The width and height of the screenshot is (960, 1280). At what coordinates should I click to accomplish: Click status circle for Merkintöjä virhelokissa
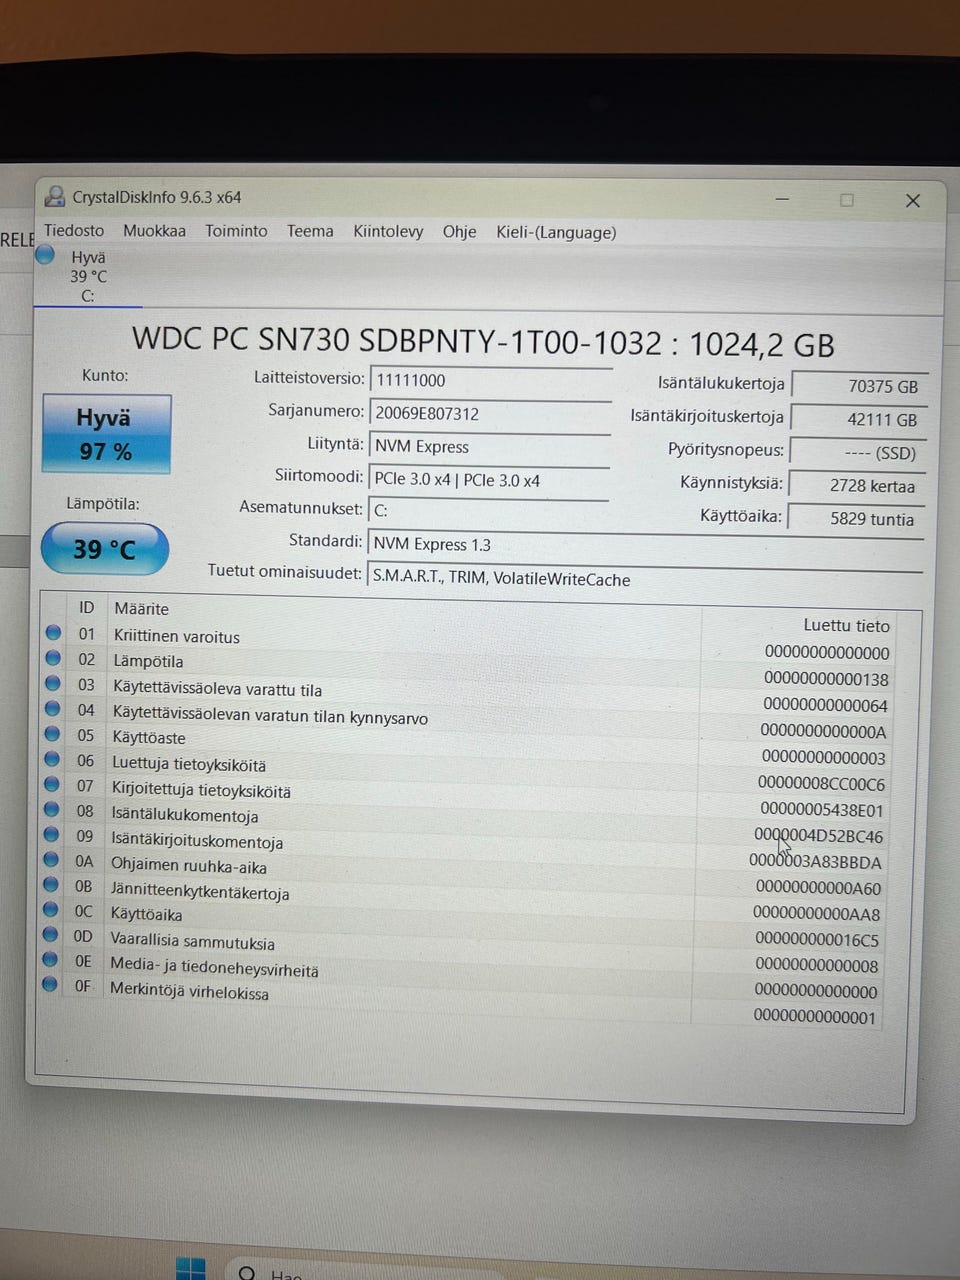pyautogui.click(x=50, y=984)
